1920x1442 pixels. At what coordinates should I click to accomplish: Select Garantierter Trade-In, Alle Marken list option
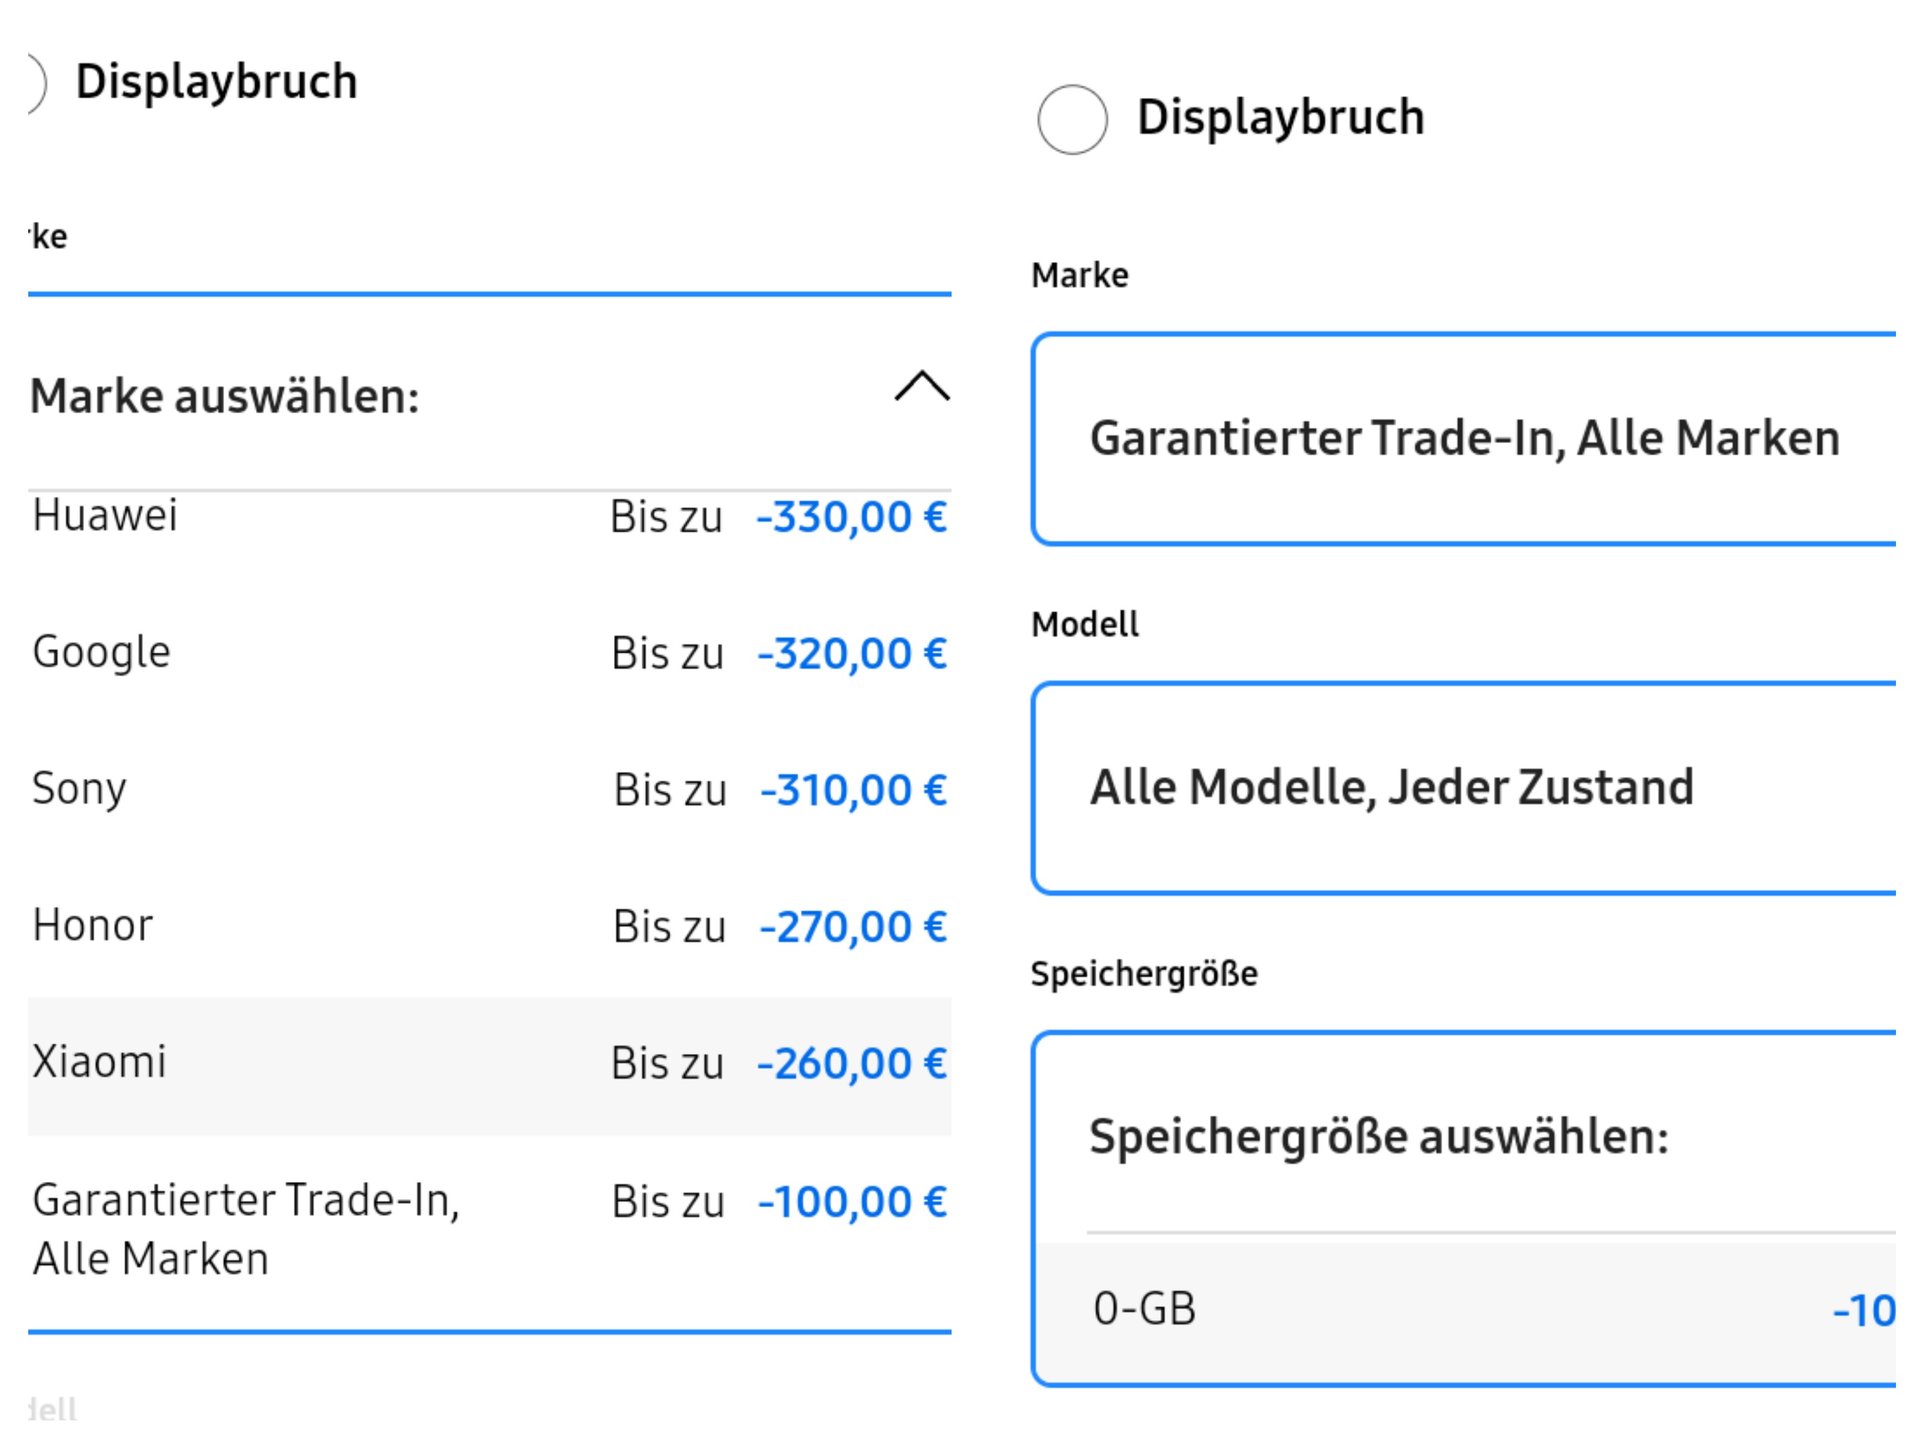246,1229
